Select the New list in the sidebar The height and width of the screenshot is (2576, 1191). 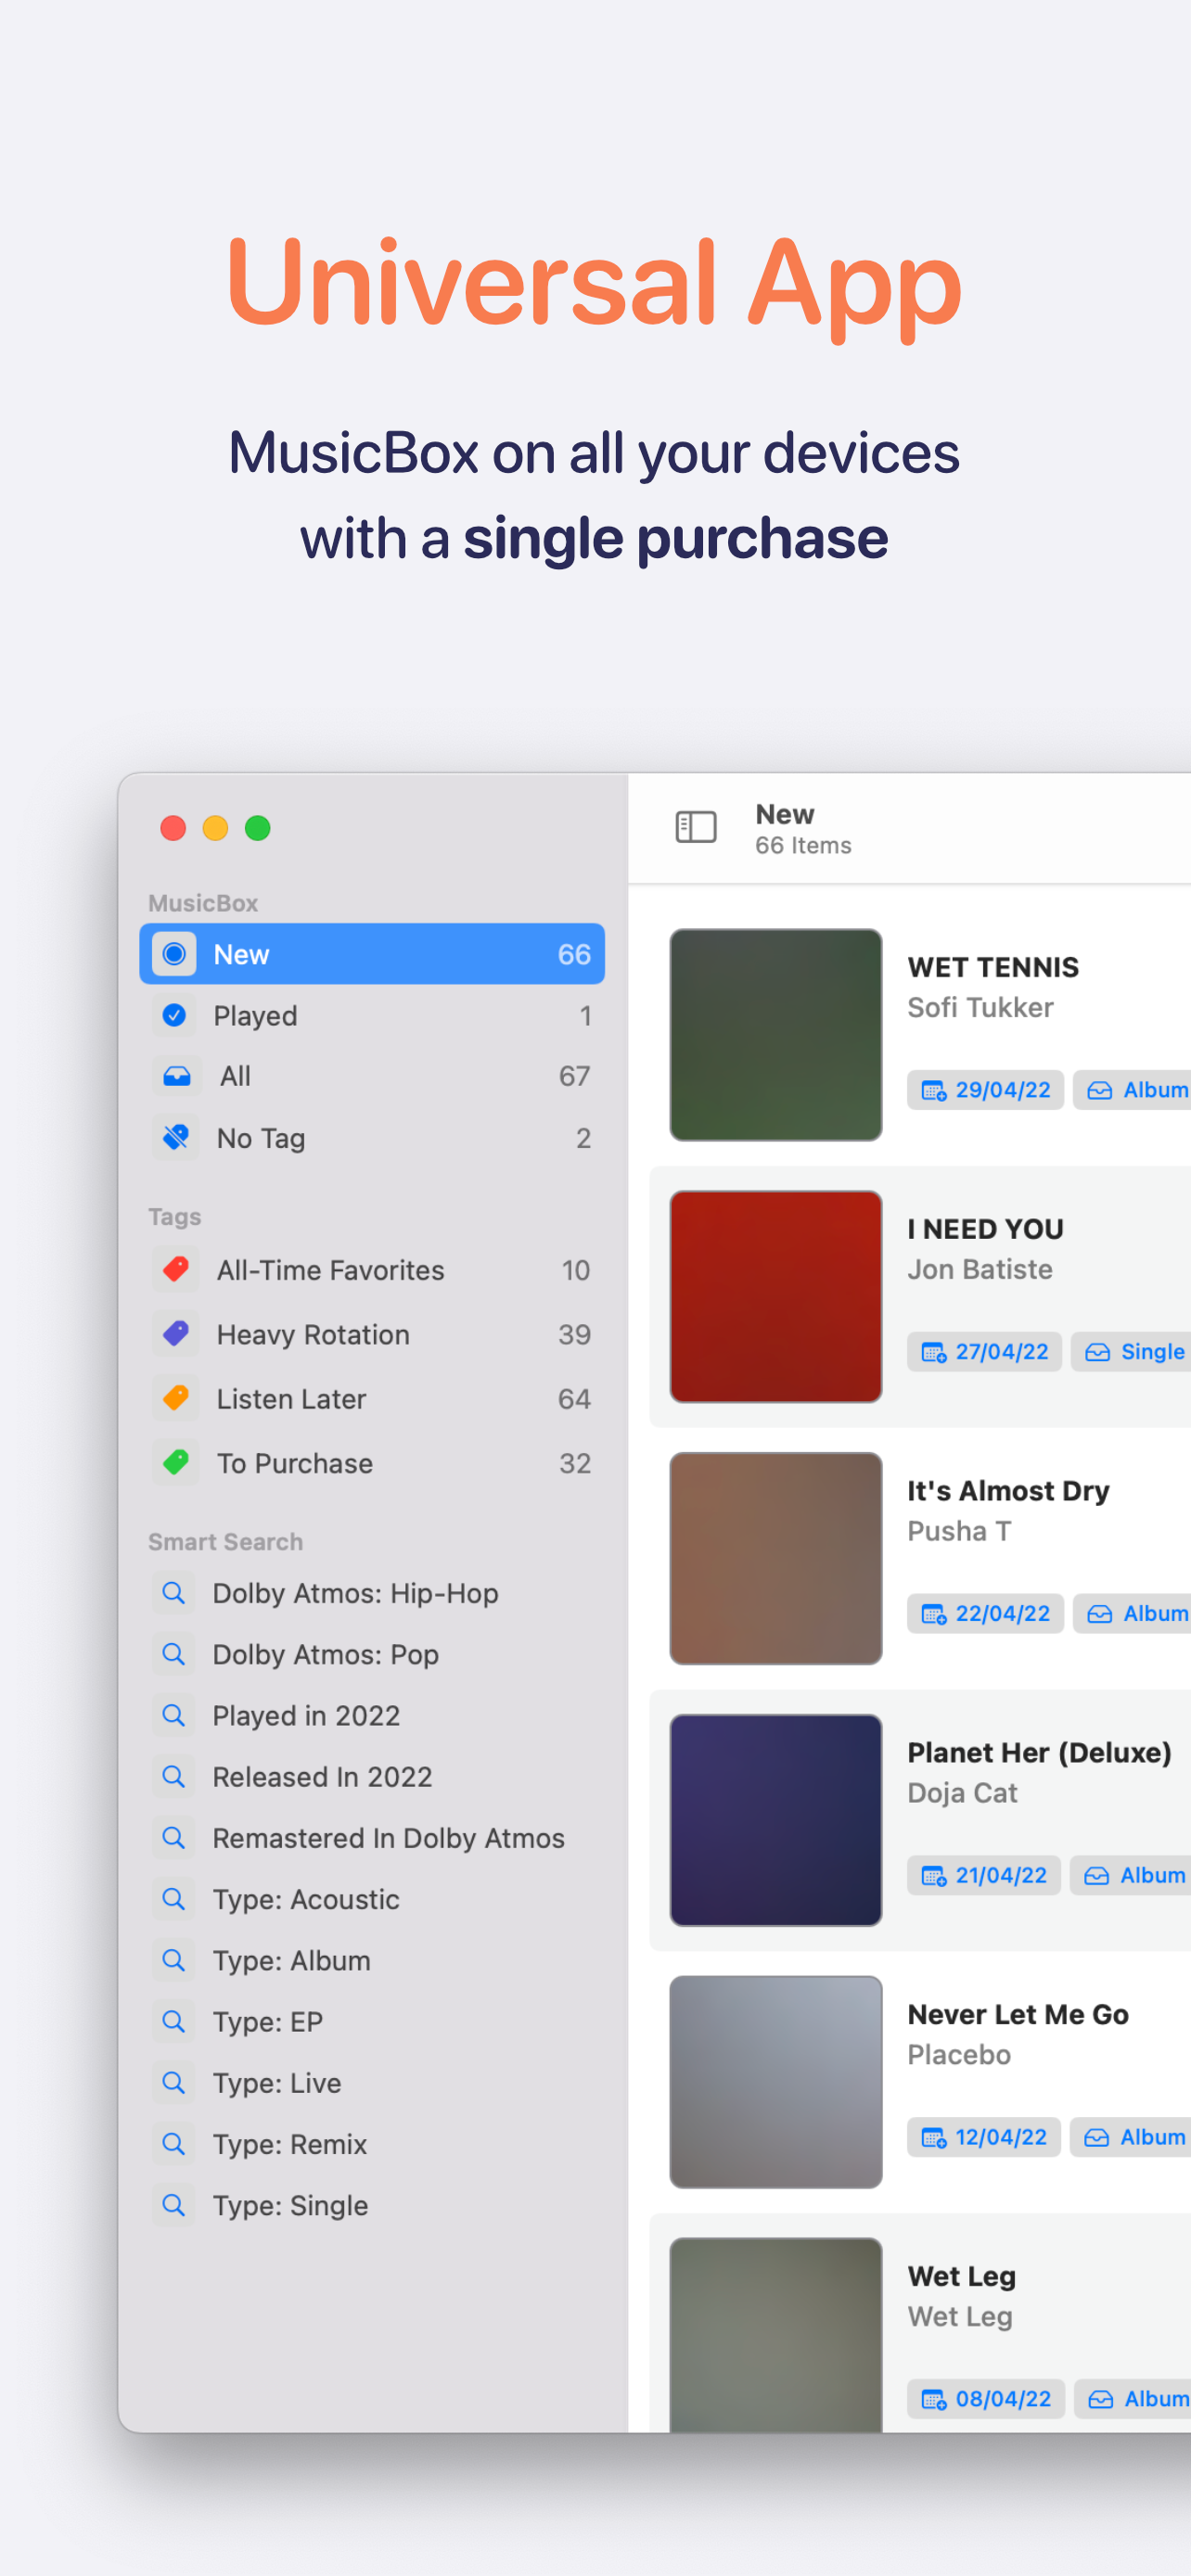click(371, 954)
